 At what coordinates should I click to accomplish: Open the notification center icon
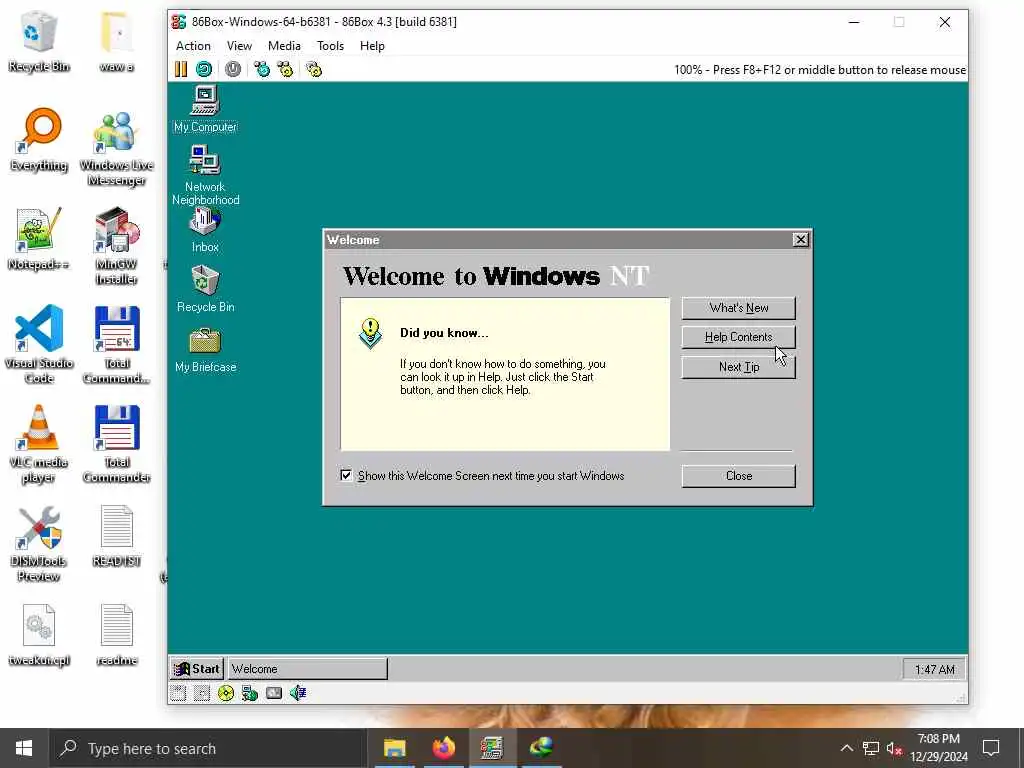(x=991, y=748)
